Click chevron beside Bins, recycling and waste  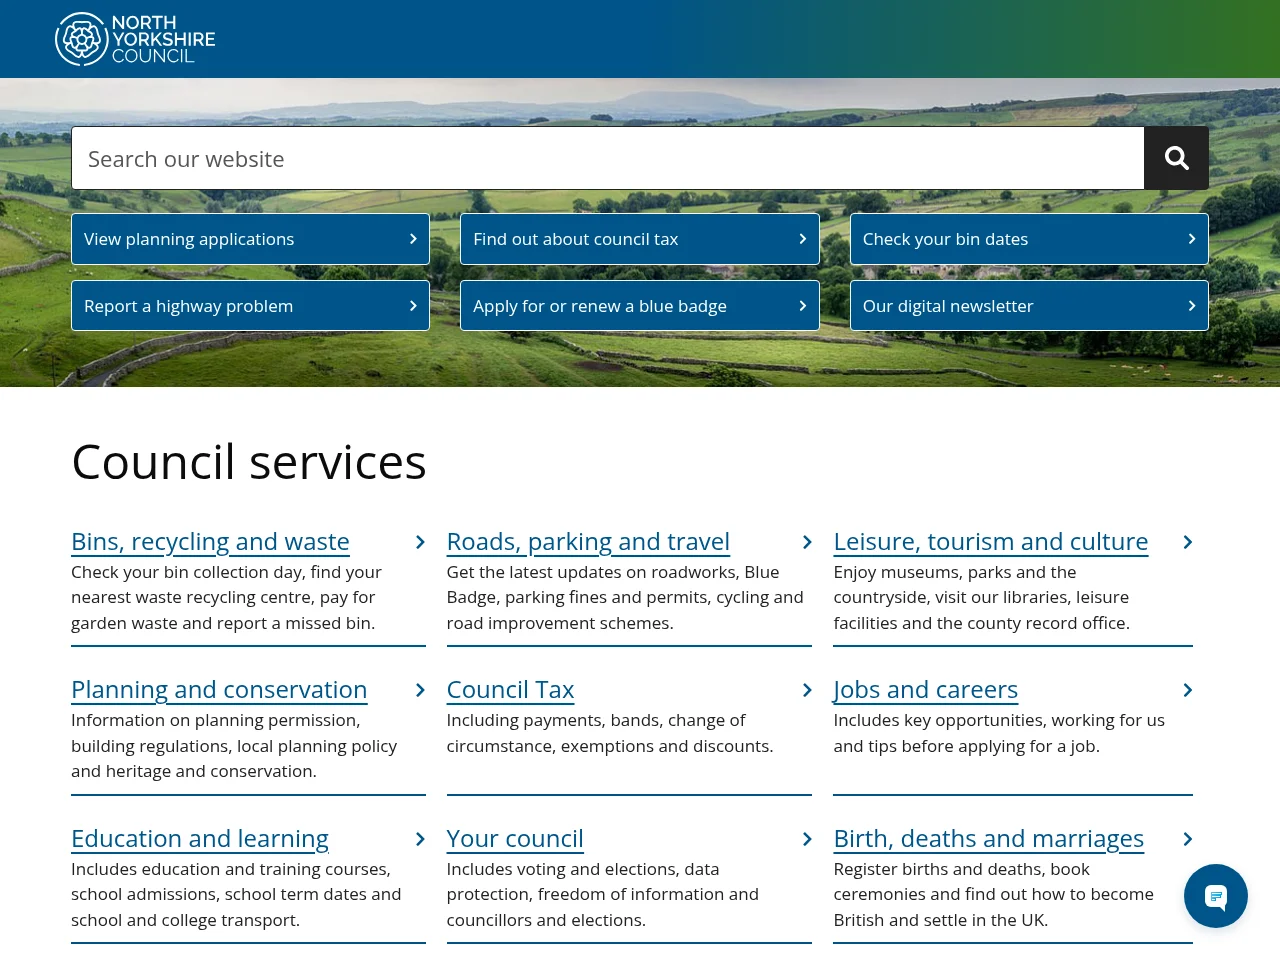pos(420,542)
